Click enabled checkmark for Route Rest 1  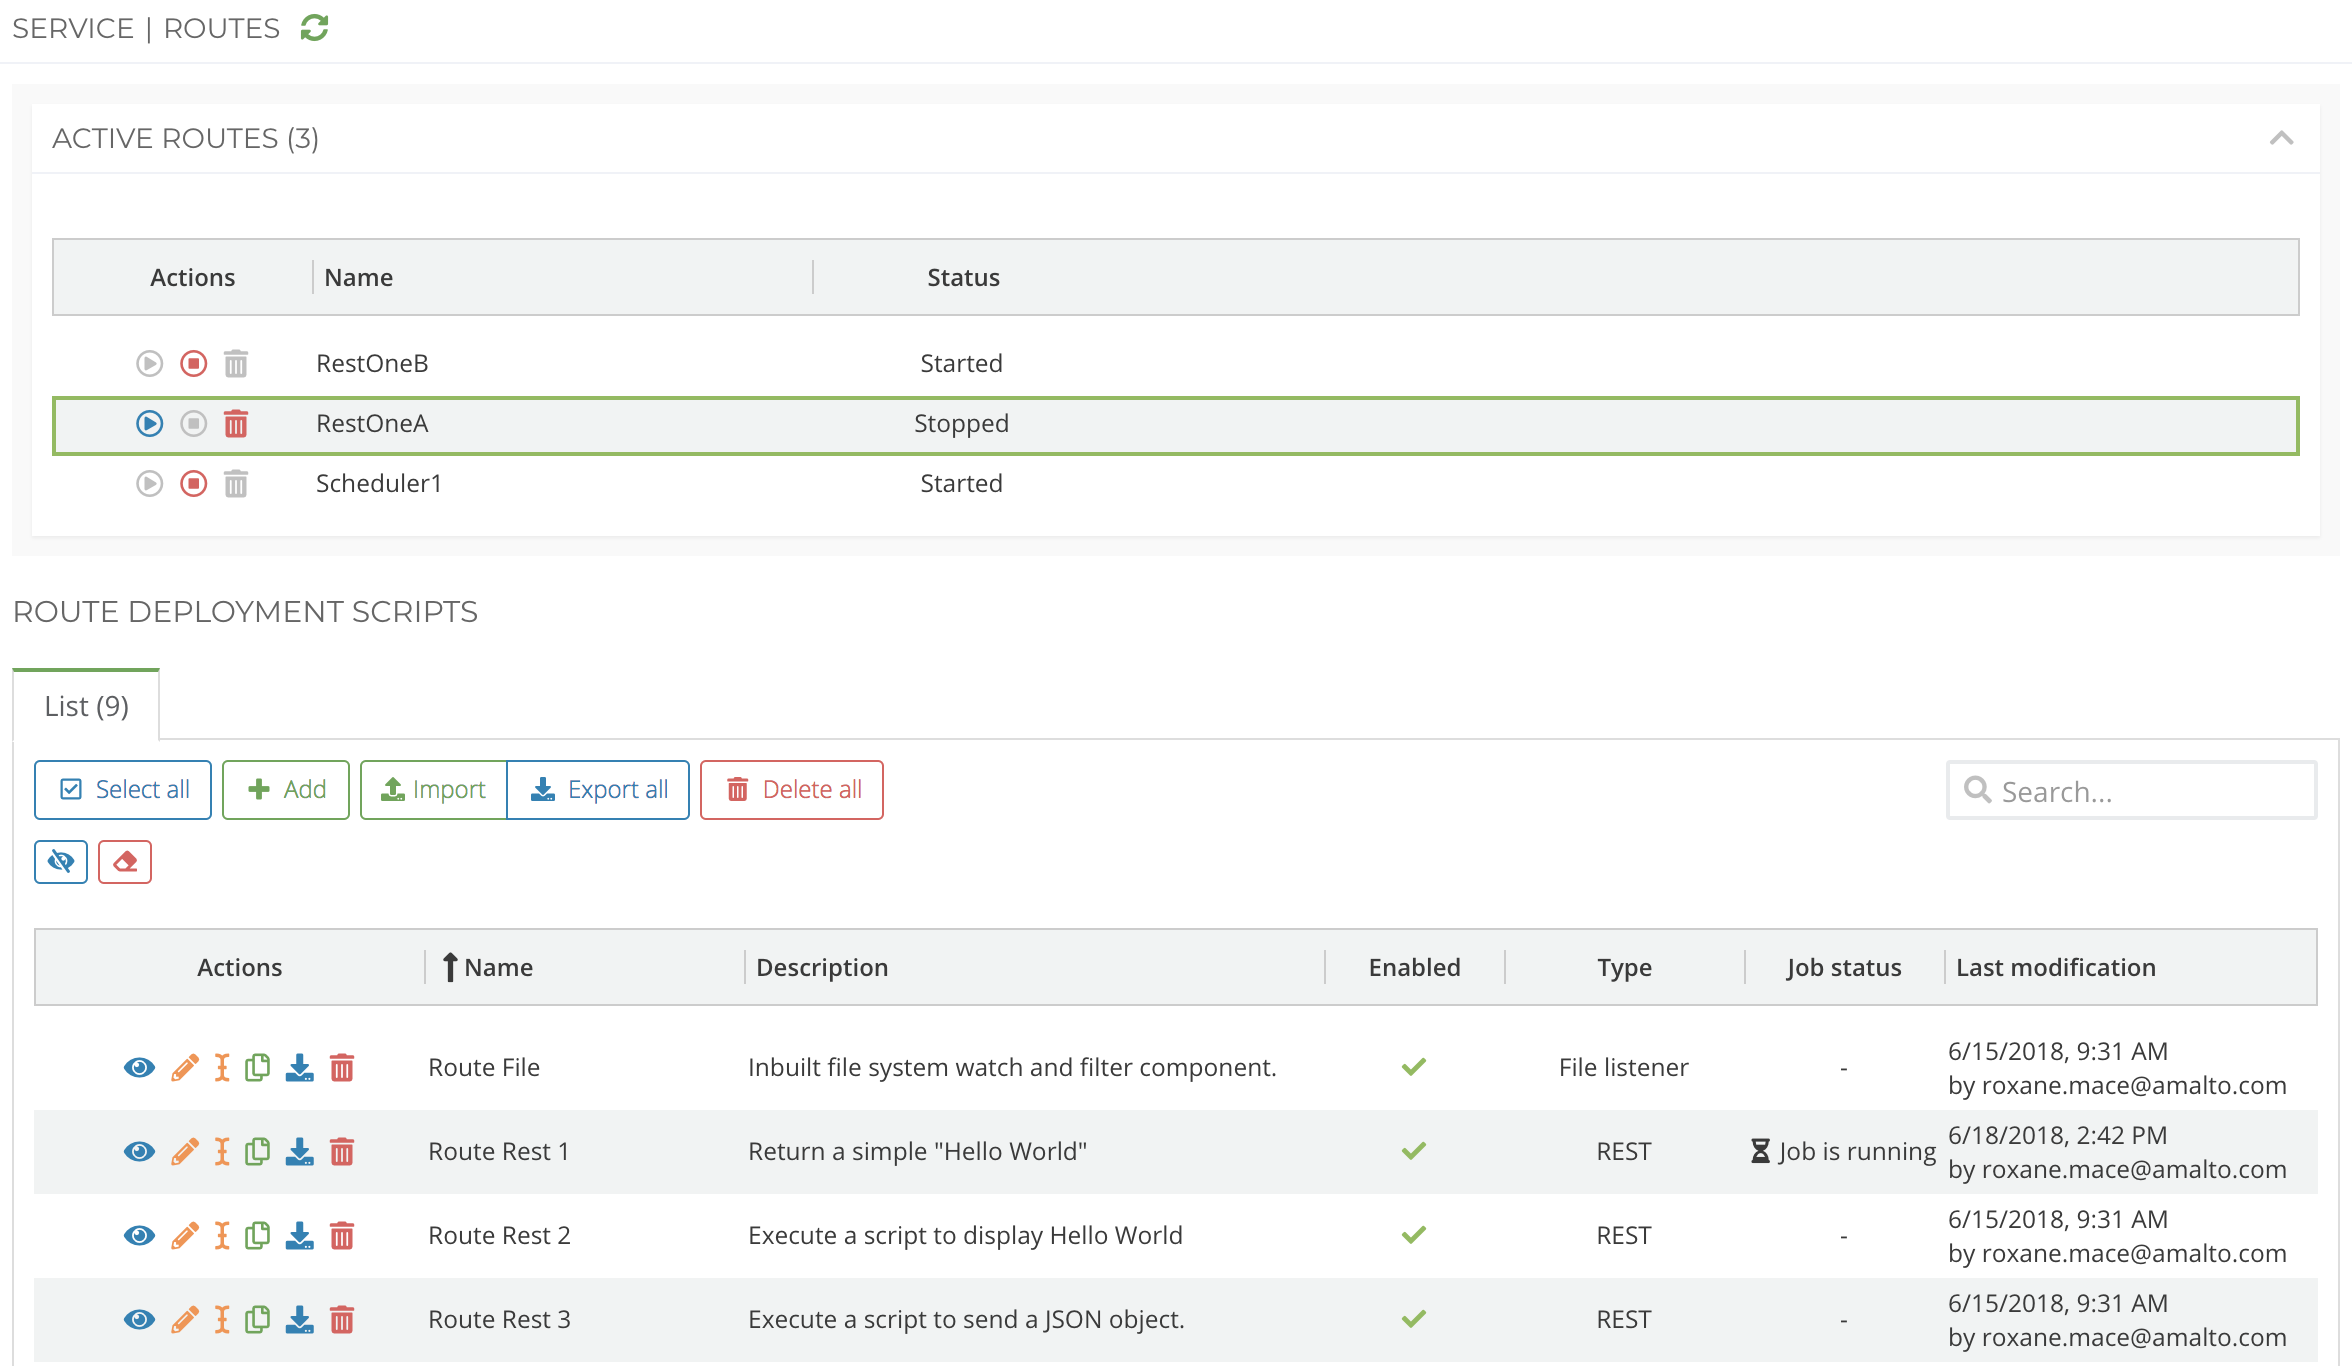click(1414, 1151)
